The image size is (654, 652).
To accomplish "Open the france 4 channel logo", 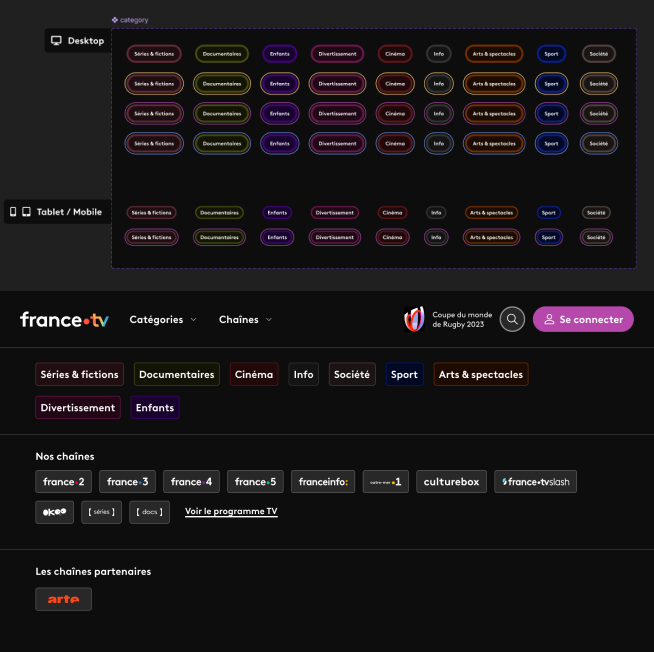I will point(191,482).
